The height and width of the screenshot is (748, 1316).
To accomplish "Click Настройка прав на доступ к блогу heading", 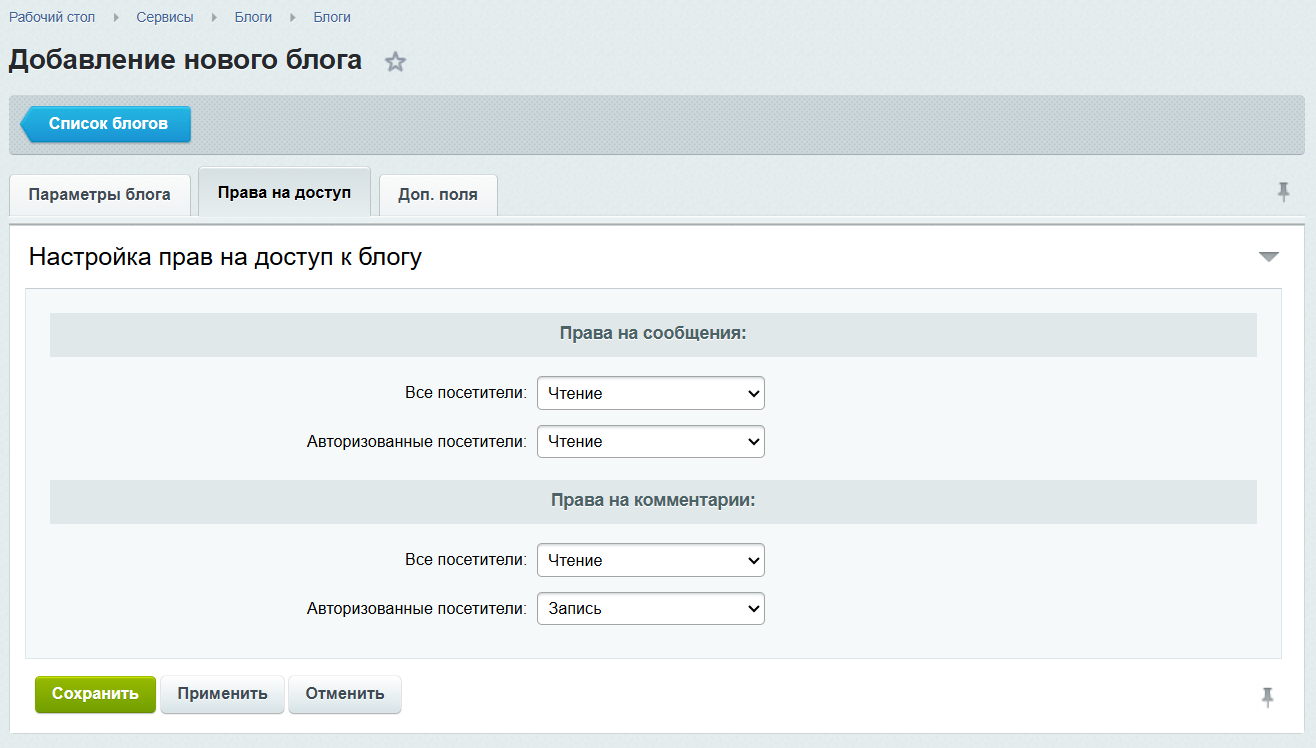I will click(225, 257).
